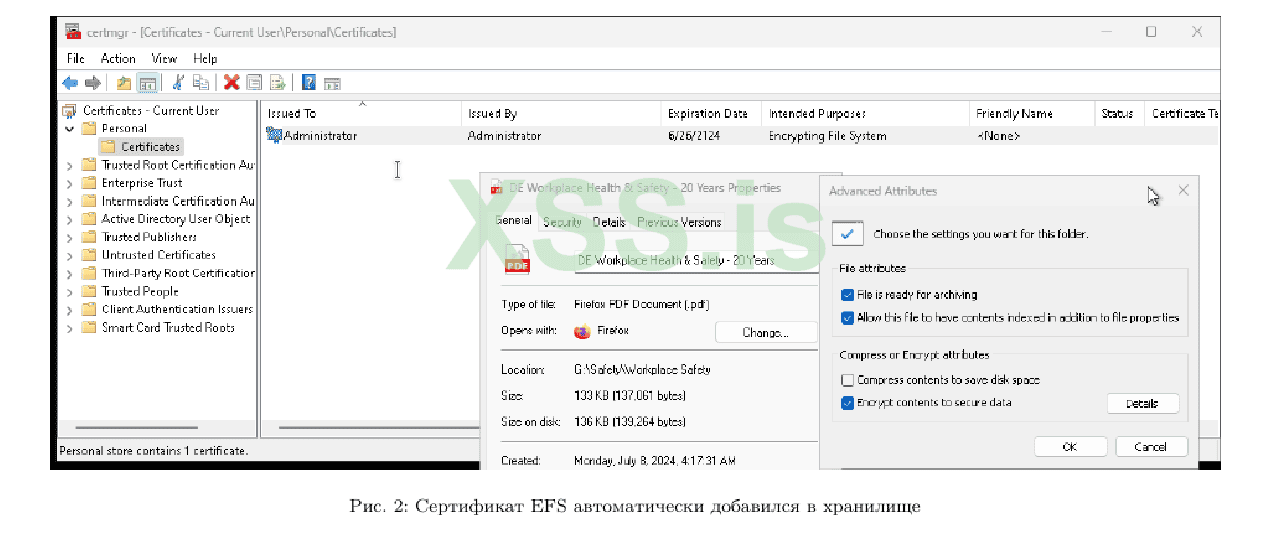This screenshot has height=538, width=1272.
Task: Click the Change... button
Action: (766, 333)
